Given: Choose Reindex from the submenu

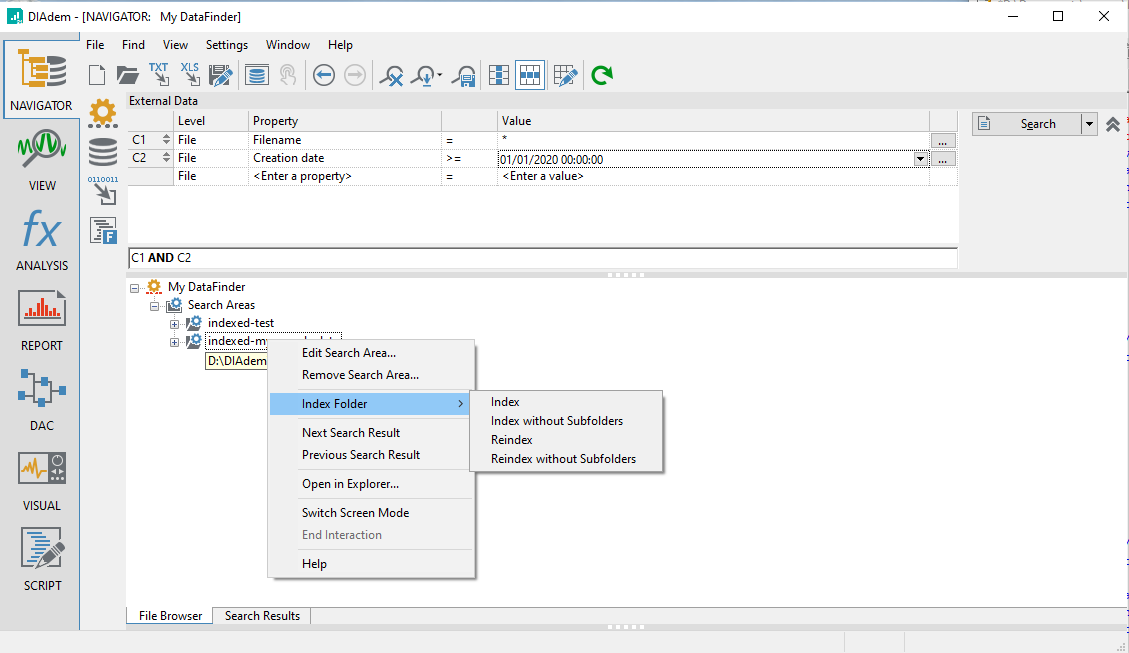Looking at the screenshot, I should tap(512, 440).
